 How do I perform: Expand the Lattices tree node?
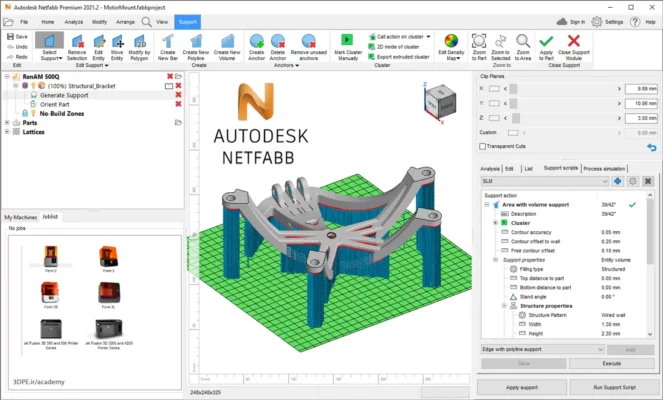[x=7, y=132]
